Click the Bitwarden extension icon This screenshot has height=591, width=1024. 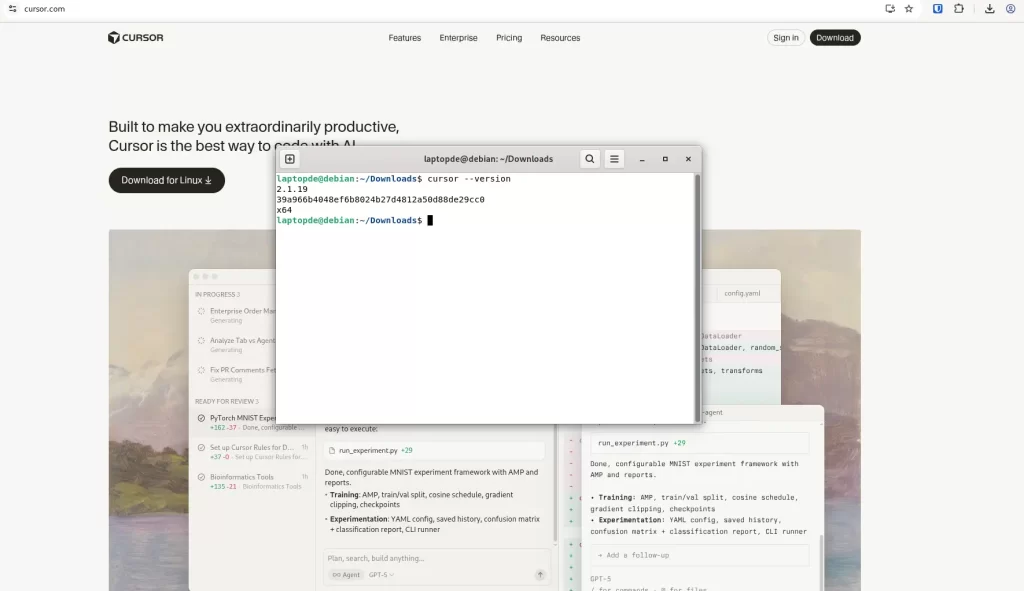point(938,9)
